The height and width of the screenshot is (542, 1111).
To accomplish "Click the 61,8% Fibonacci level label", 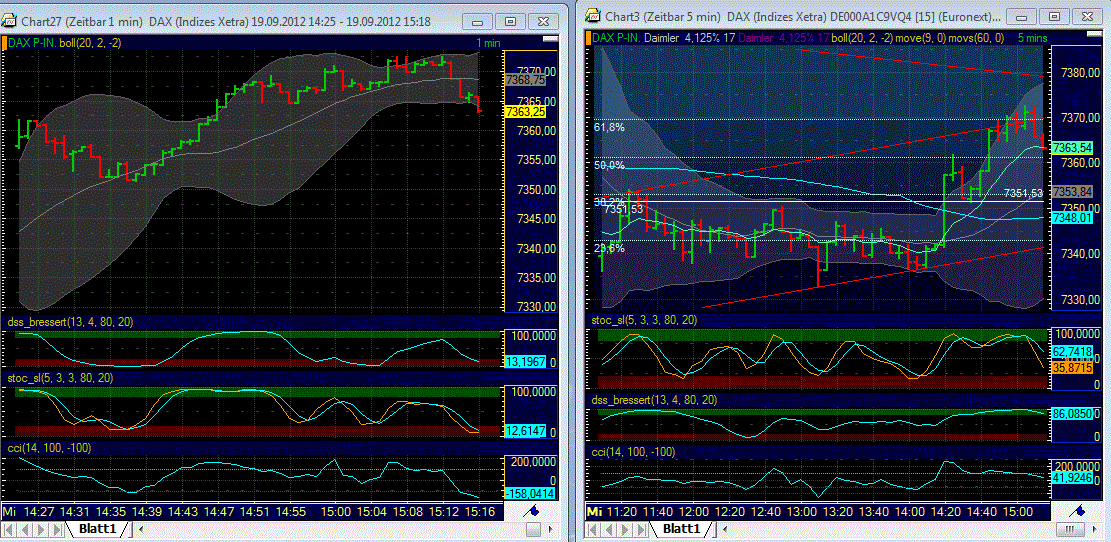I will (609, 128).
